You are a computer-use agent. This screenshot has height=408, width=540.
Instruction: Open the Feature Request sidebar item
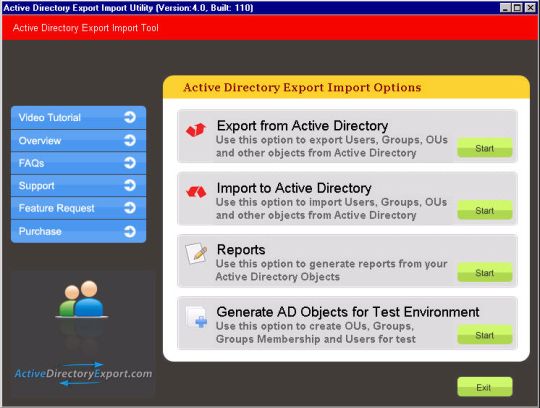[79, 208]
